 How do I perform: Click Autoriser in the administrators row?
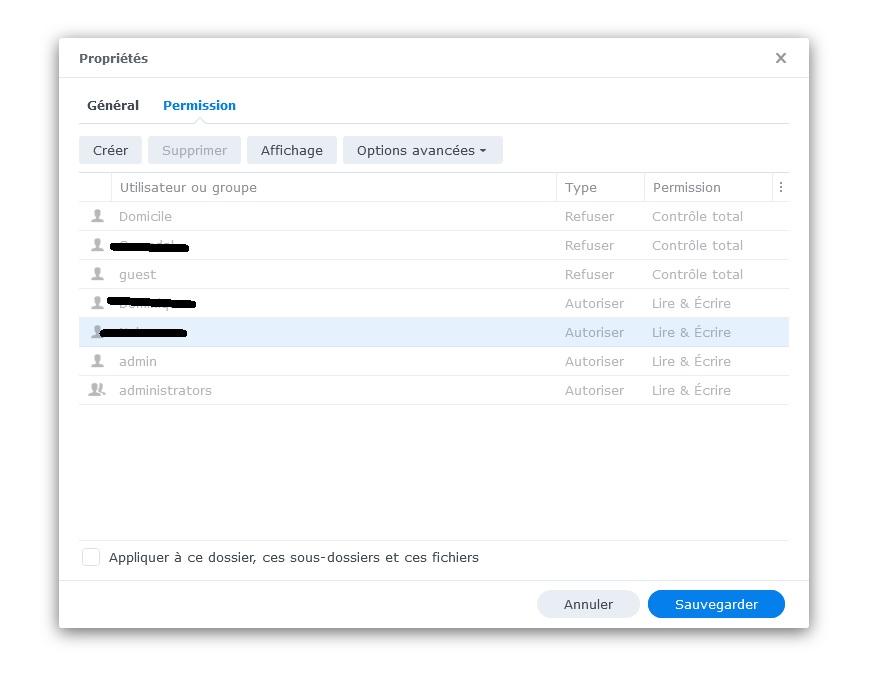pos(594,390)
